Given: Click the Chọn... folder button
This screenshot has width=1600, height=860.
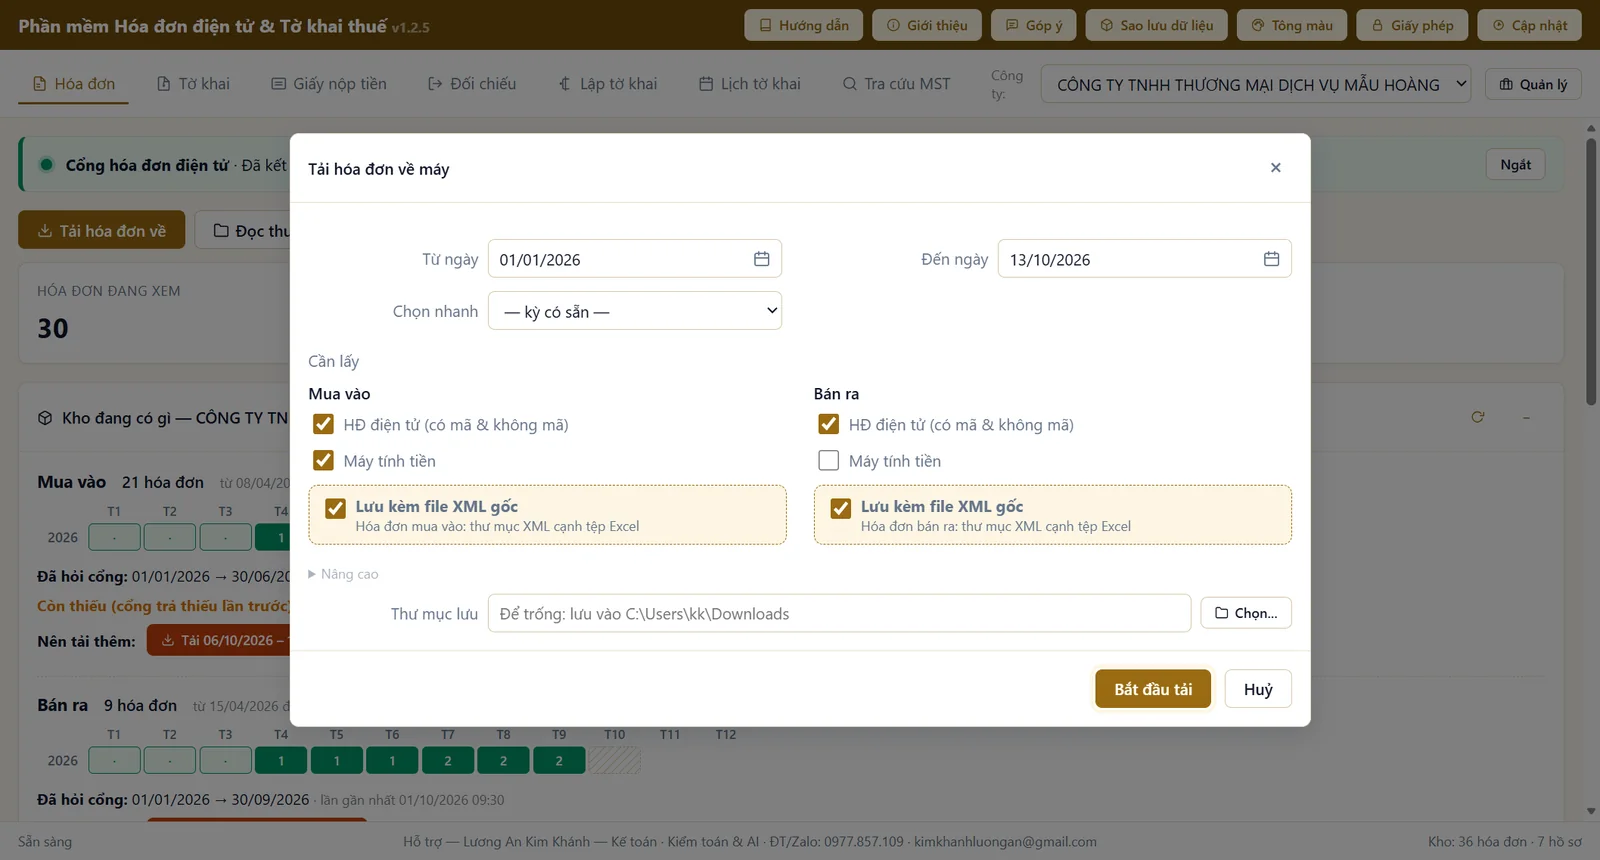Looking at the screenshot, I should click(1246, 613).
